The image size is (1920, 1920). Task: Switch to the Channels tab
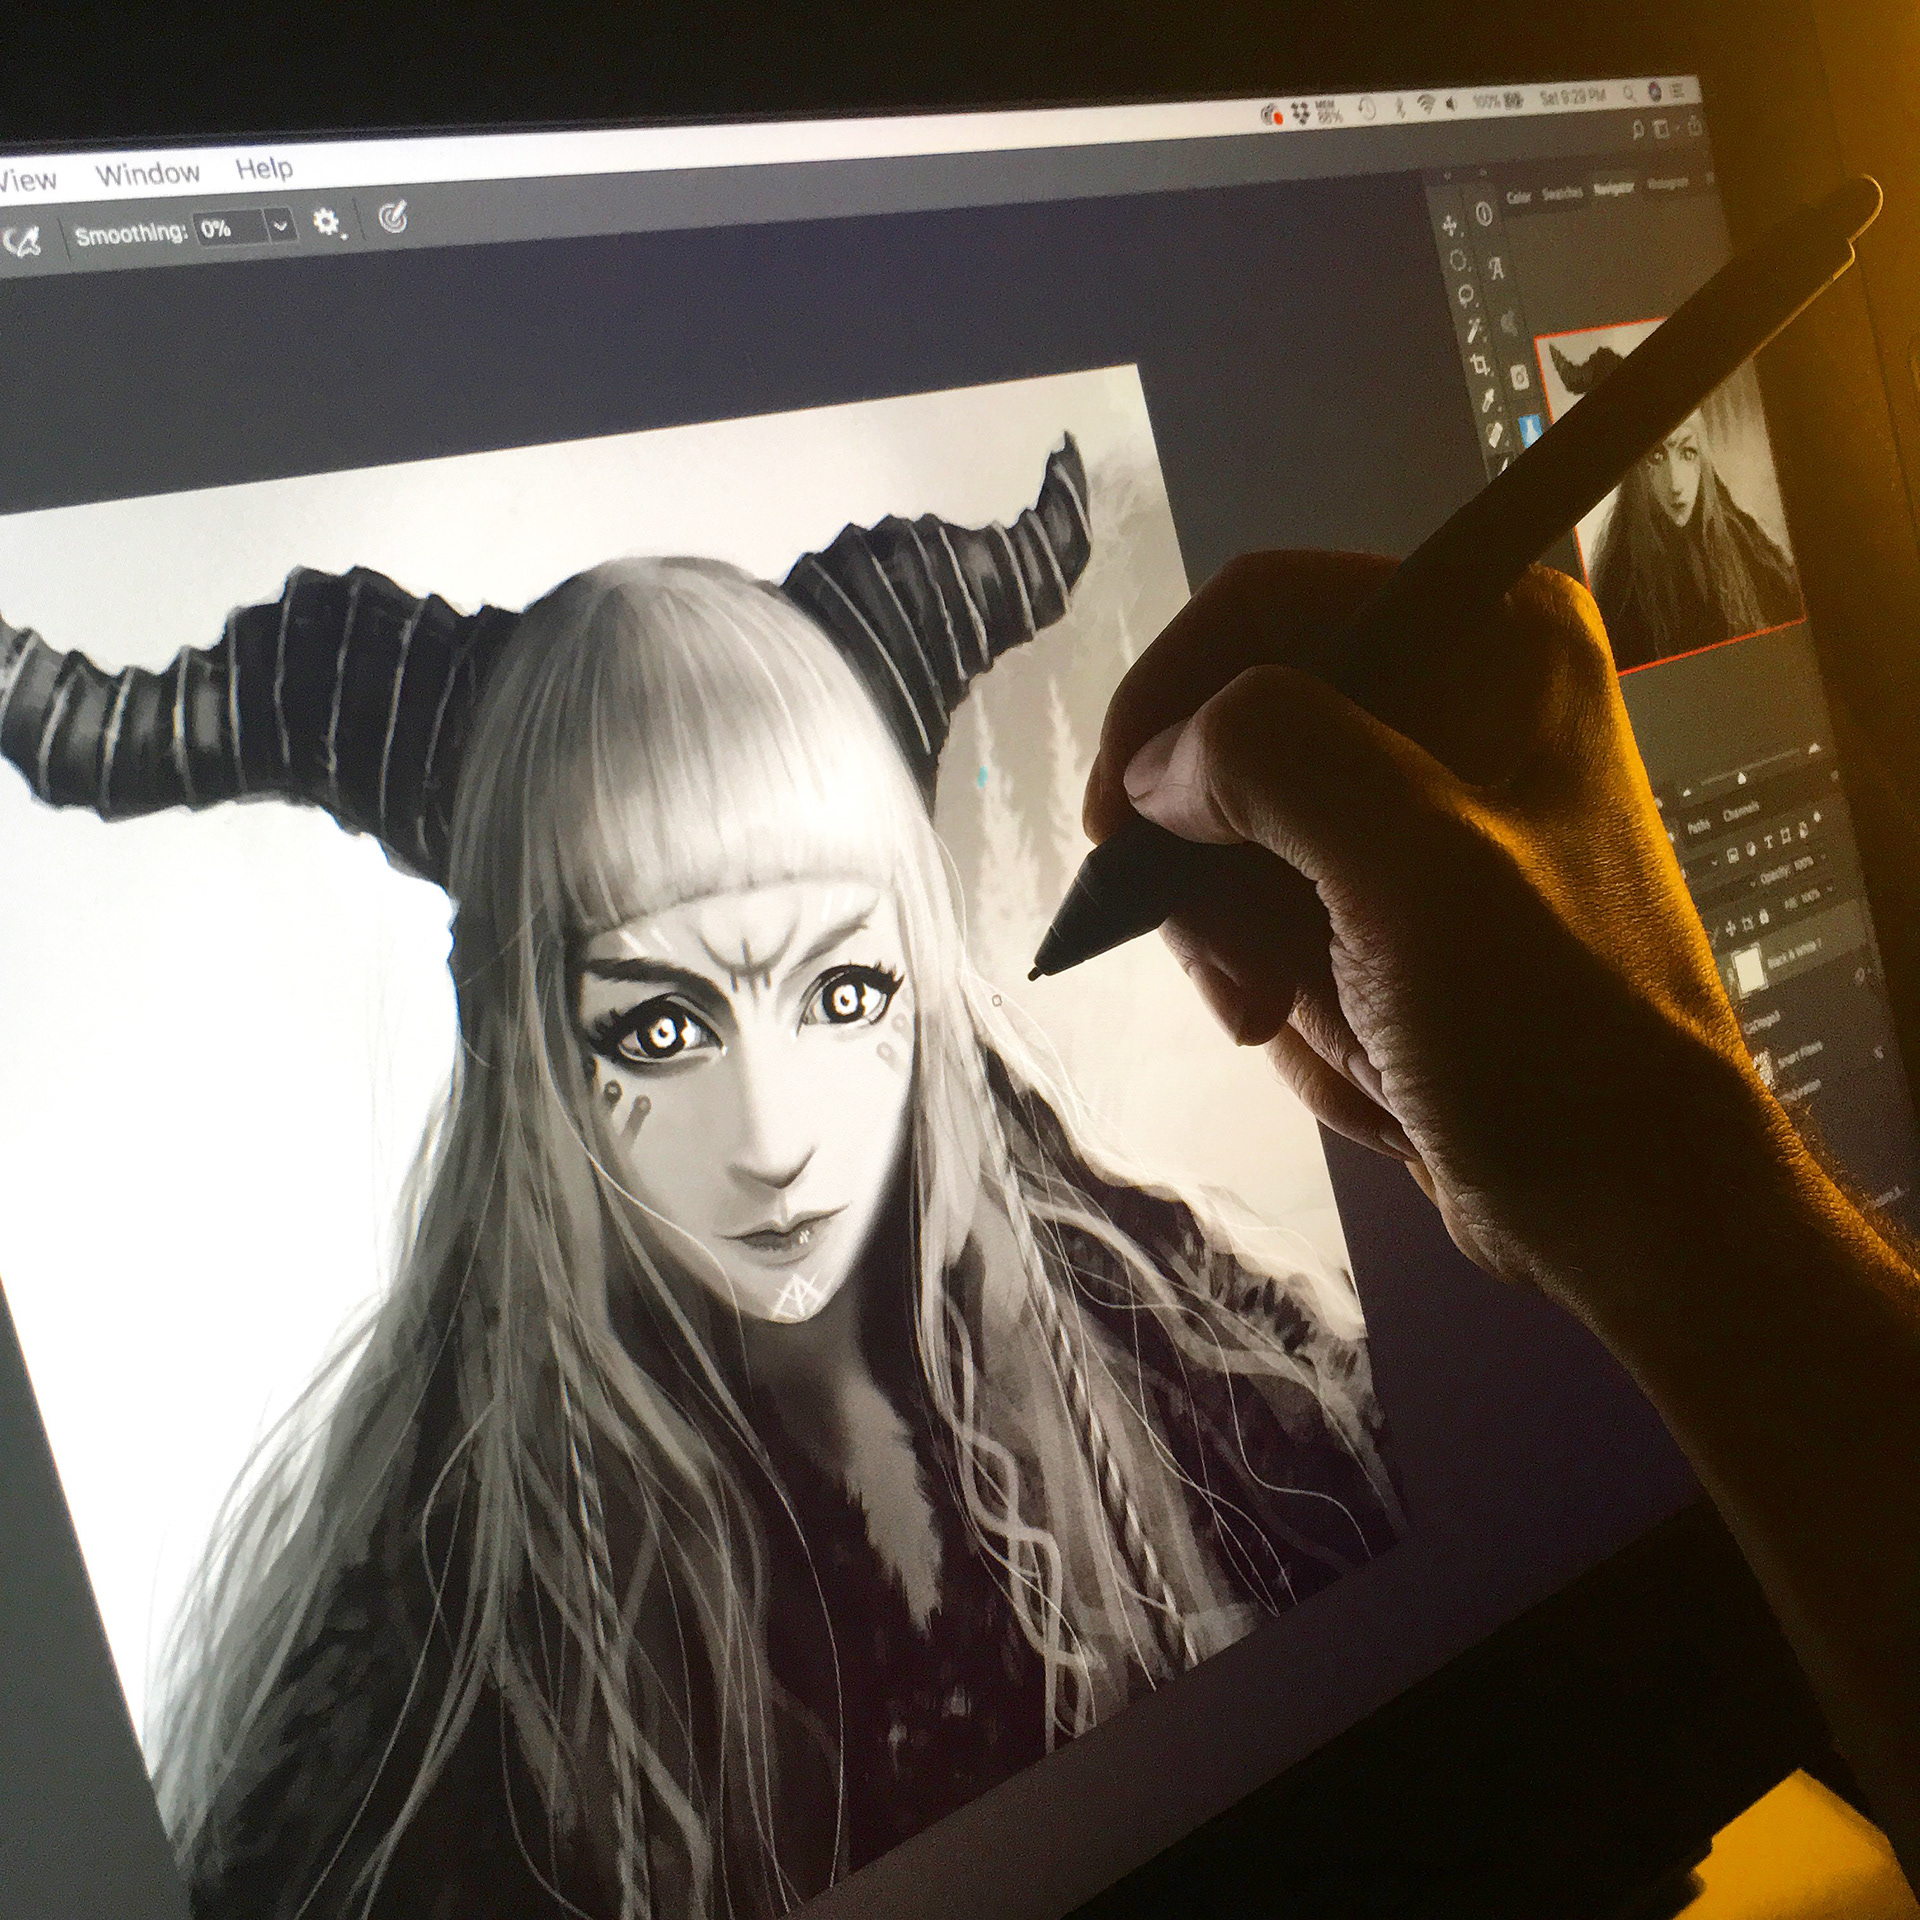(x=1741, y=811)
